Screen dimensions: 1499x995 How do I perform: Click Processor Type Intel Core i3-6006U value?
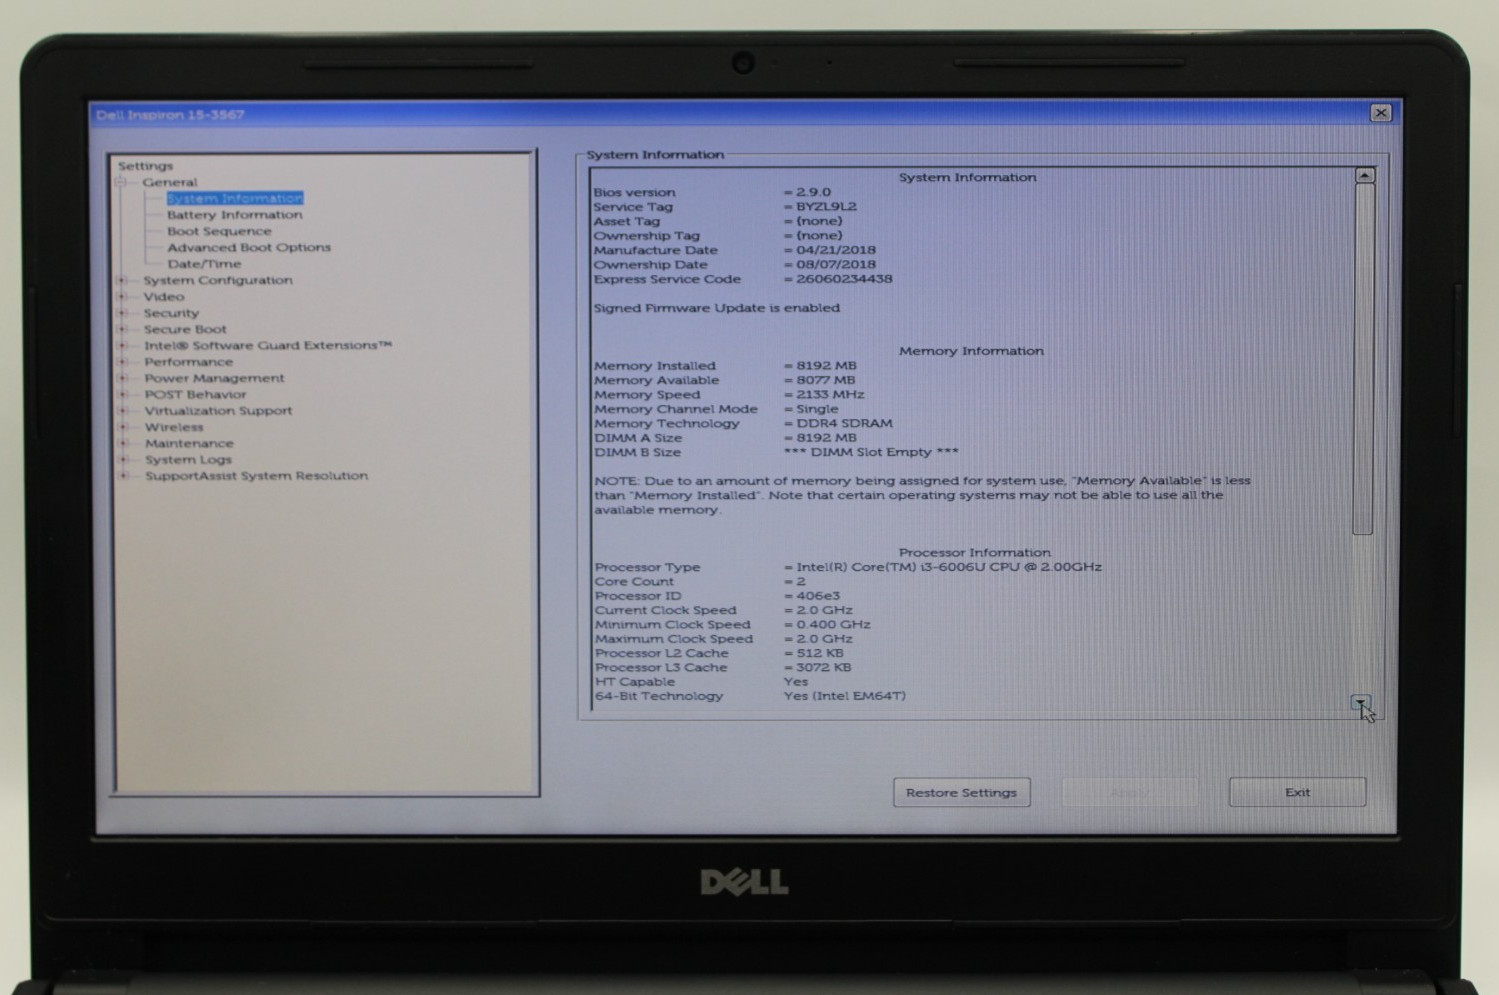(x=949, y=567)
